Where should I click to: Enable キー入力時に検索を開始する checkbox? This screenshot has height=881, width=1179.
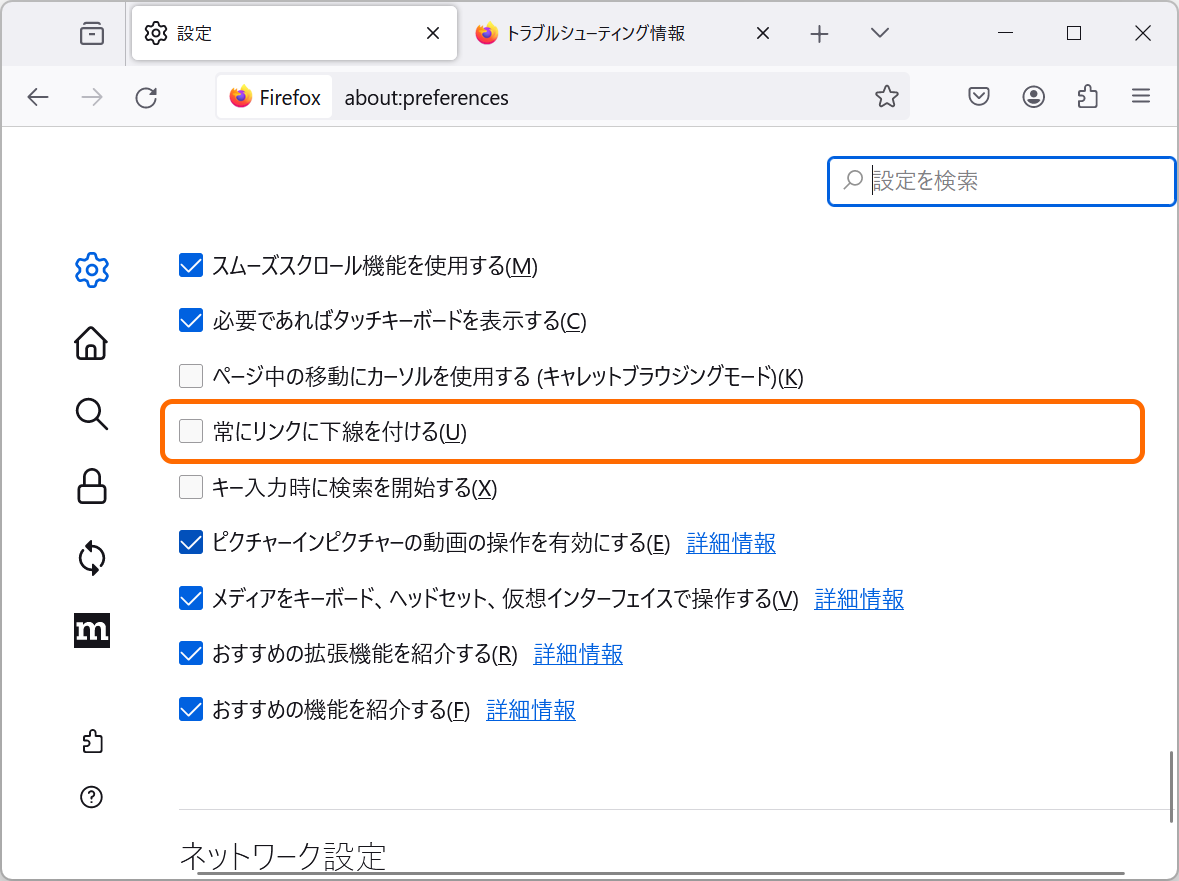tap(190, 488)
